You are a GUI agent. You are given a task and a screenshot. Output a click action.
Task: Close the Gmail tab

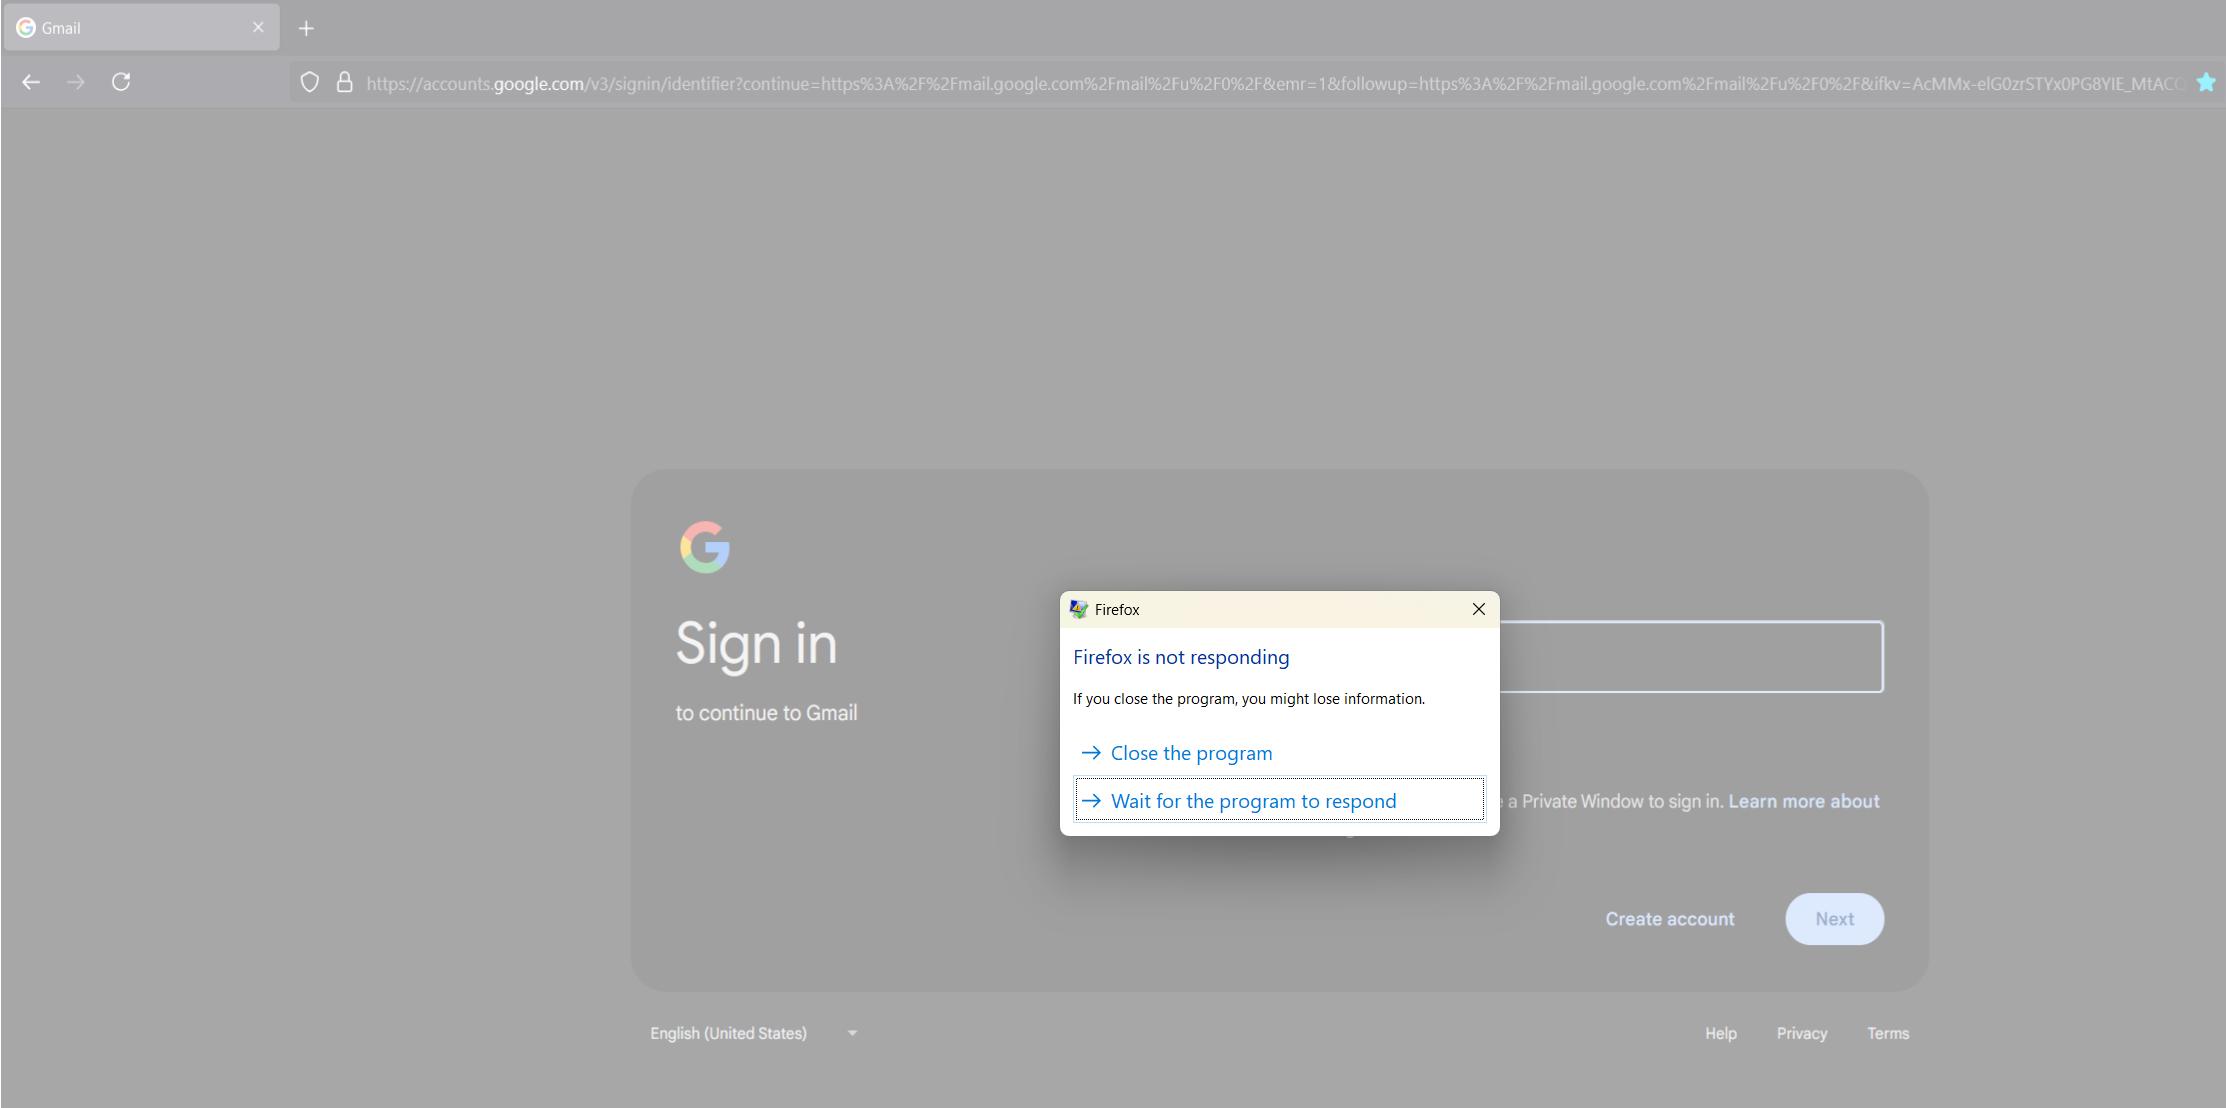pos(258,27)
